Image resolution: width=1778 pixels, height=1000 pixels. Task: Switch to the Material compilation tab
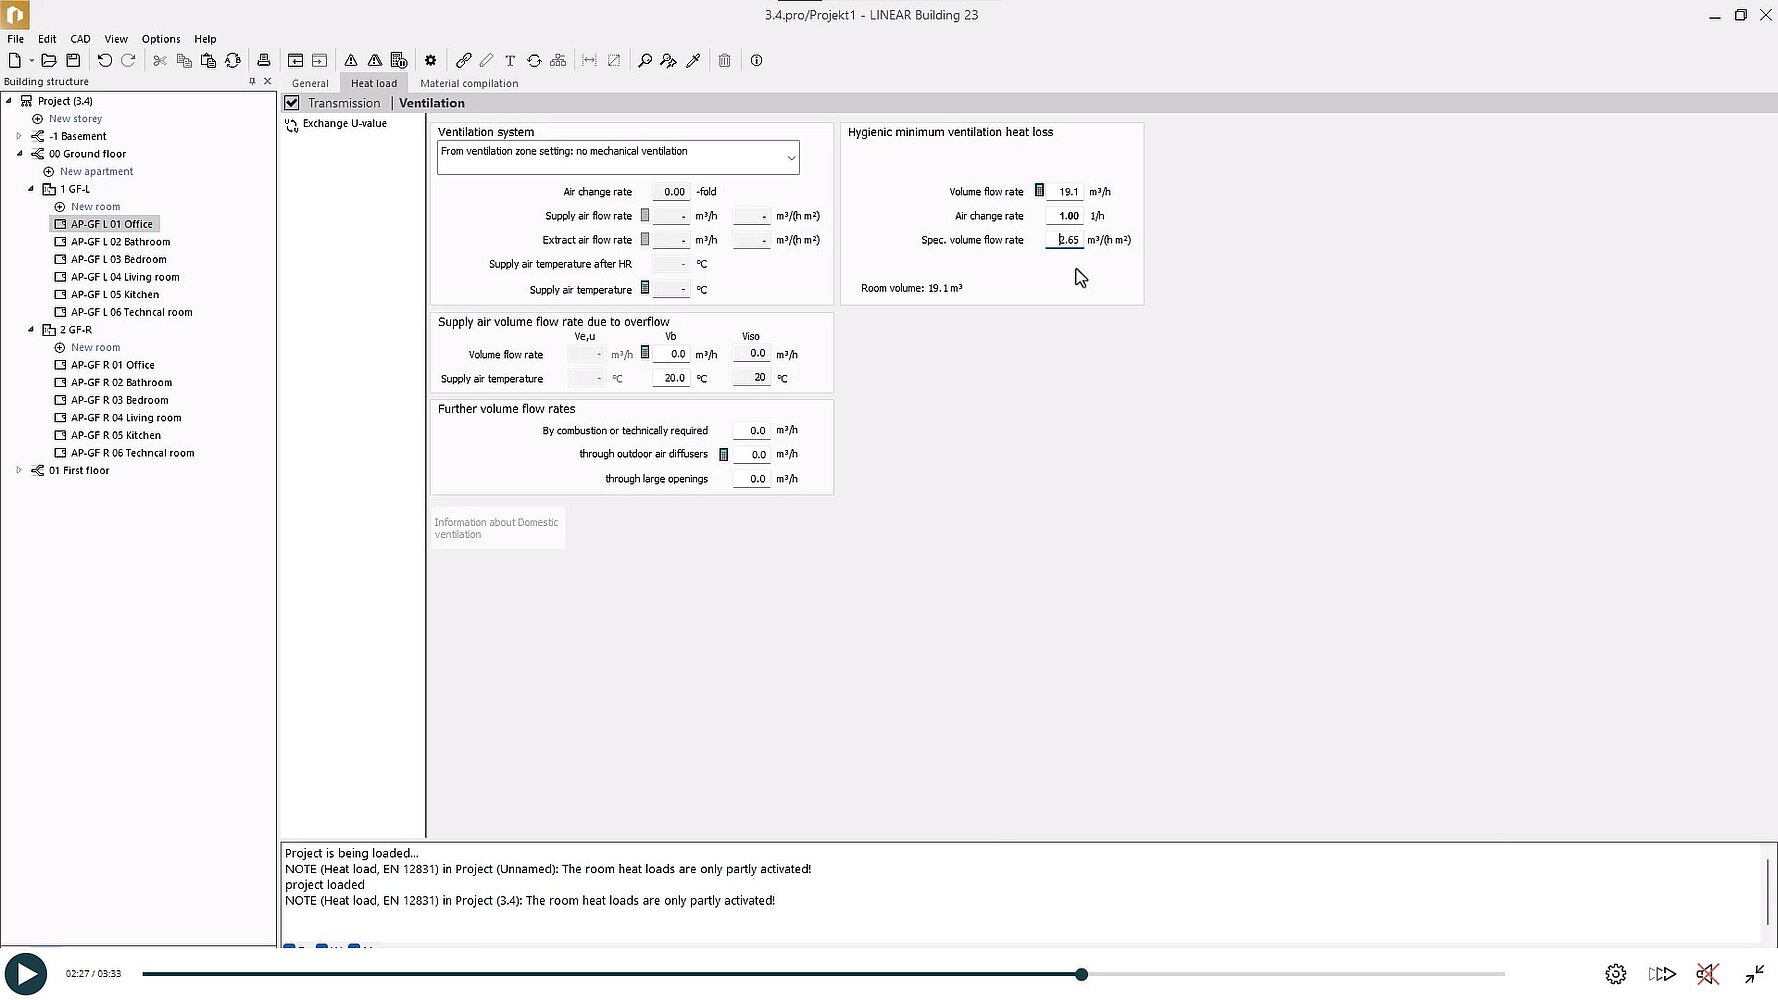pos(469,84)
